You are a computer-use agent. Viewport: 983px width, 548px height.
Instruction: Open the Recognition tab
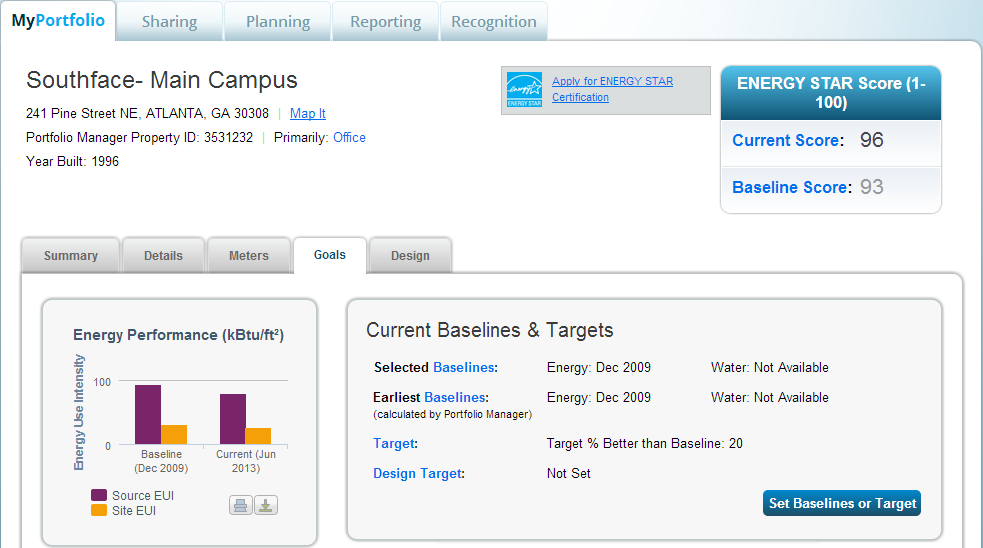[494, 21]
